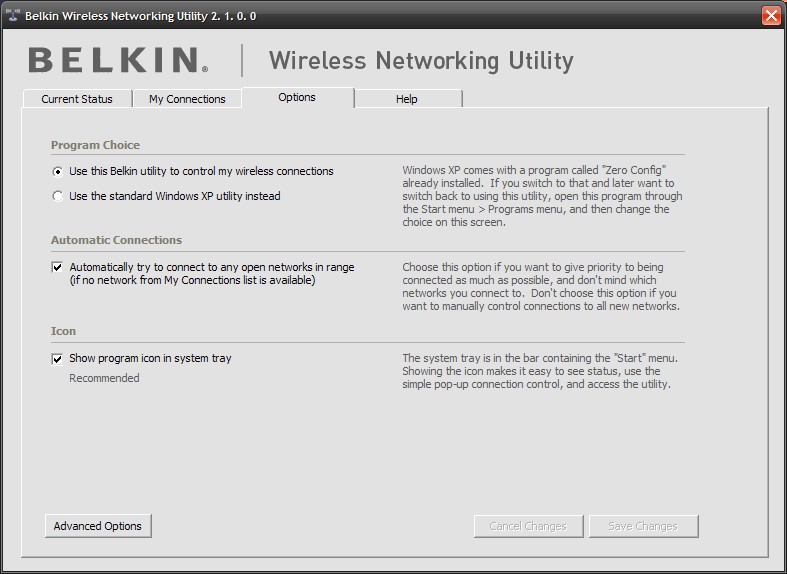Image resolution: width=787 pixels, height=574 pixels.
Task: Click the window title text in title bar
Action: pos(141,16)
